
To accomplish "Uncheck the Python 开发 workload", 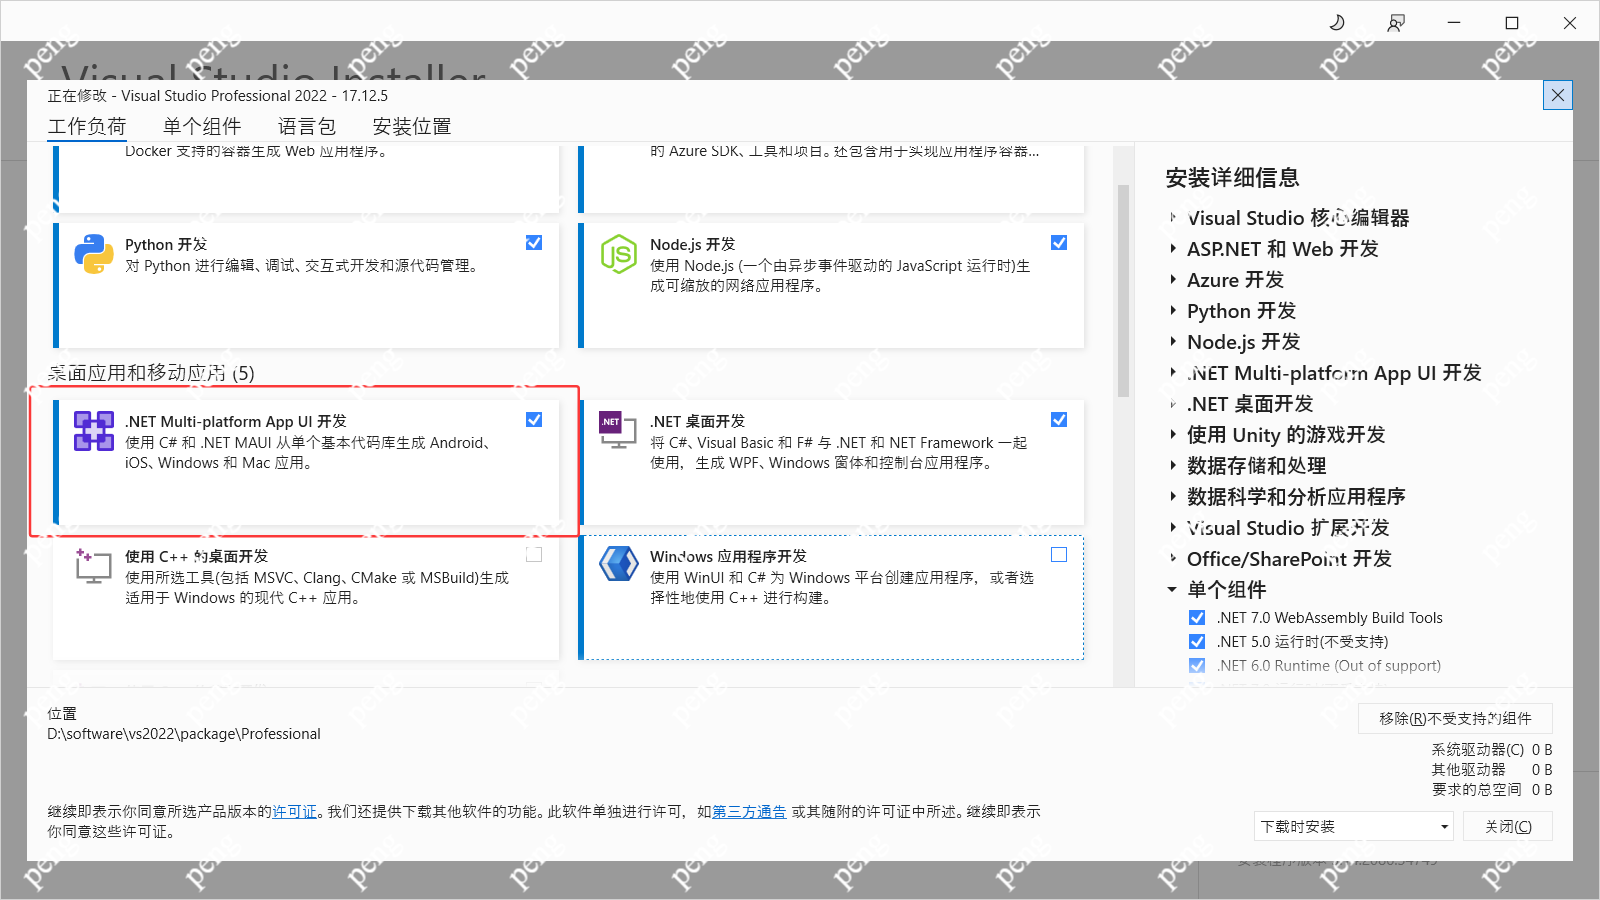I will tap(534, 242).
